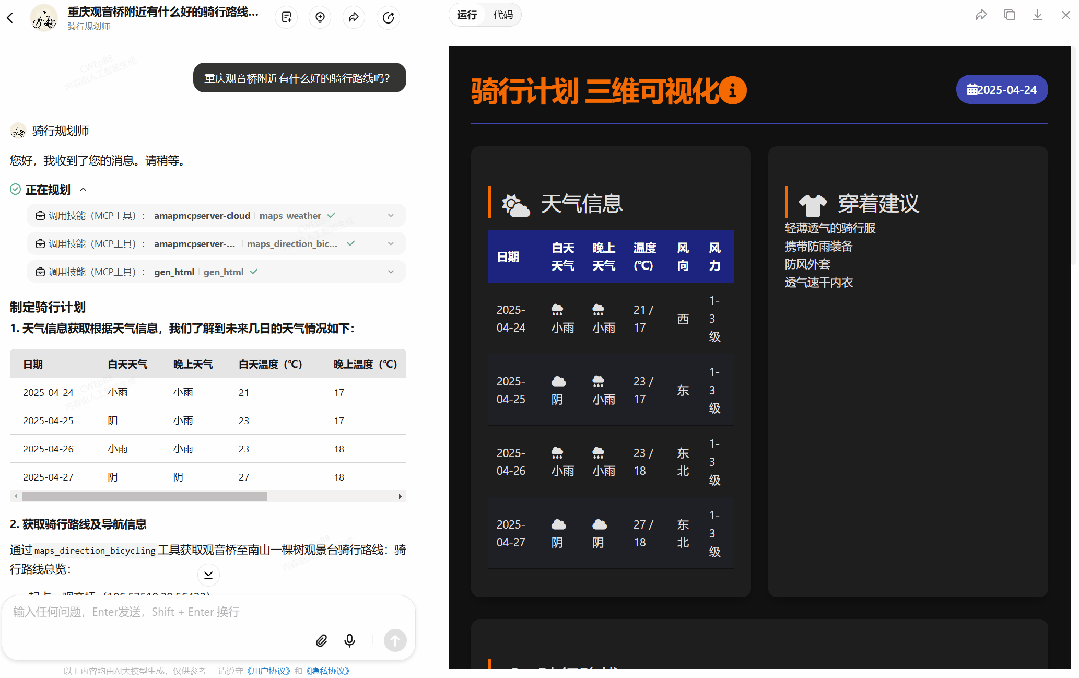
Task: Activate voice input with the microphone icon
Action: pyautogui.click(x=349, y=640)
